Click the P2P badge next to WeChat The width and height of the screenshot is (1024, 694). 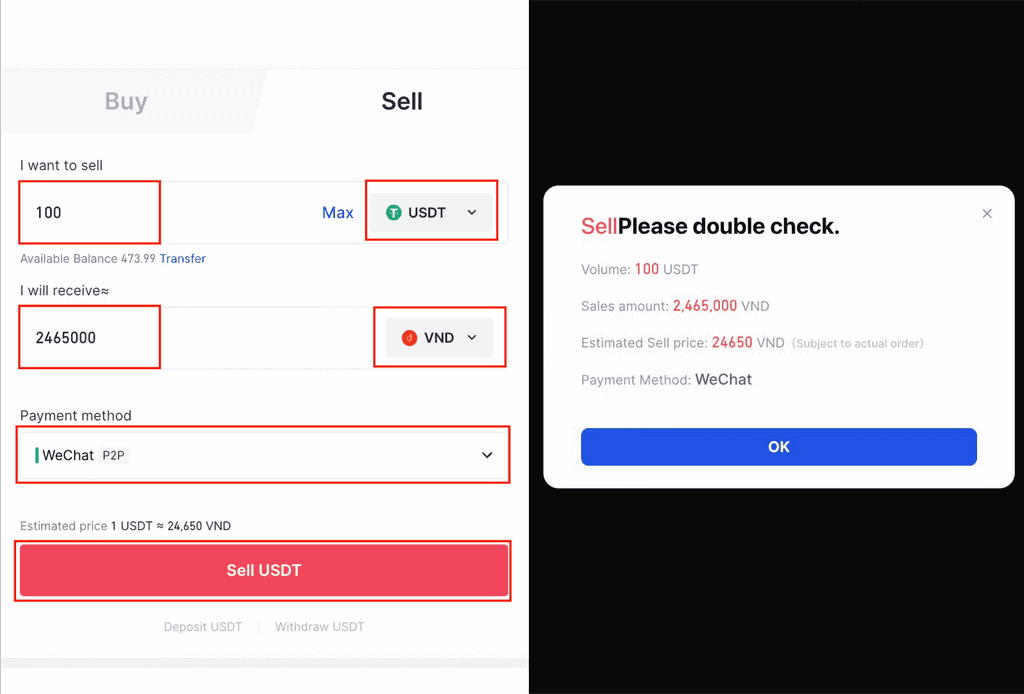(x=114, y=455)
